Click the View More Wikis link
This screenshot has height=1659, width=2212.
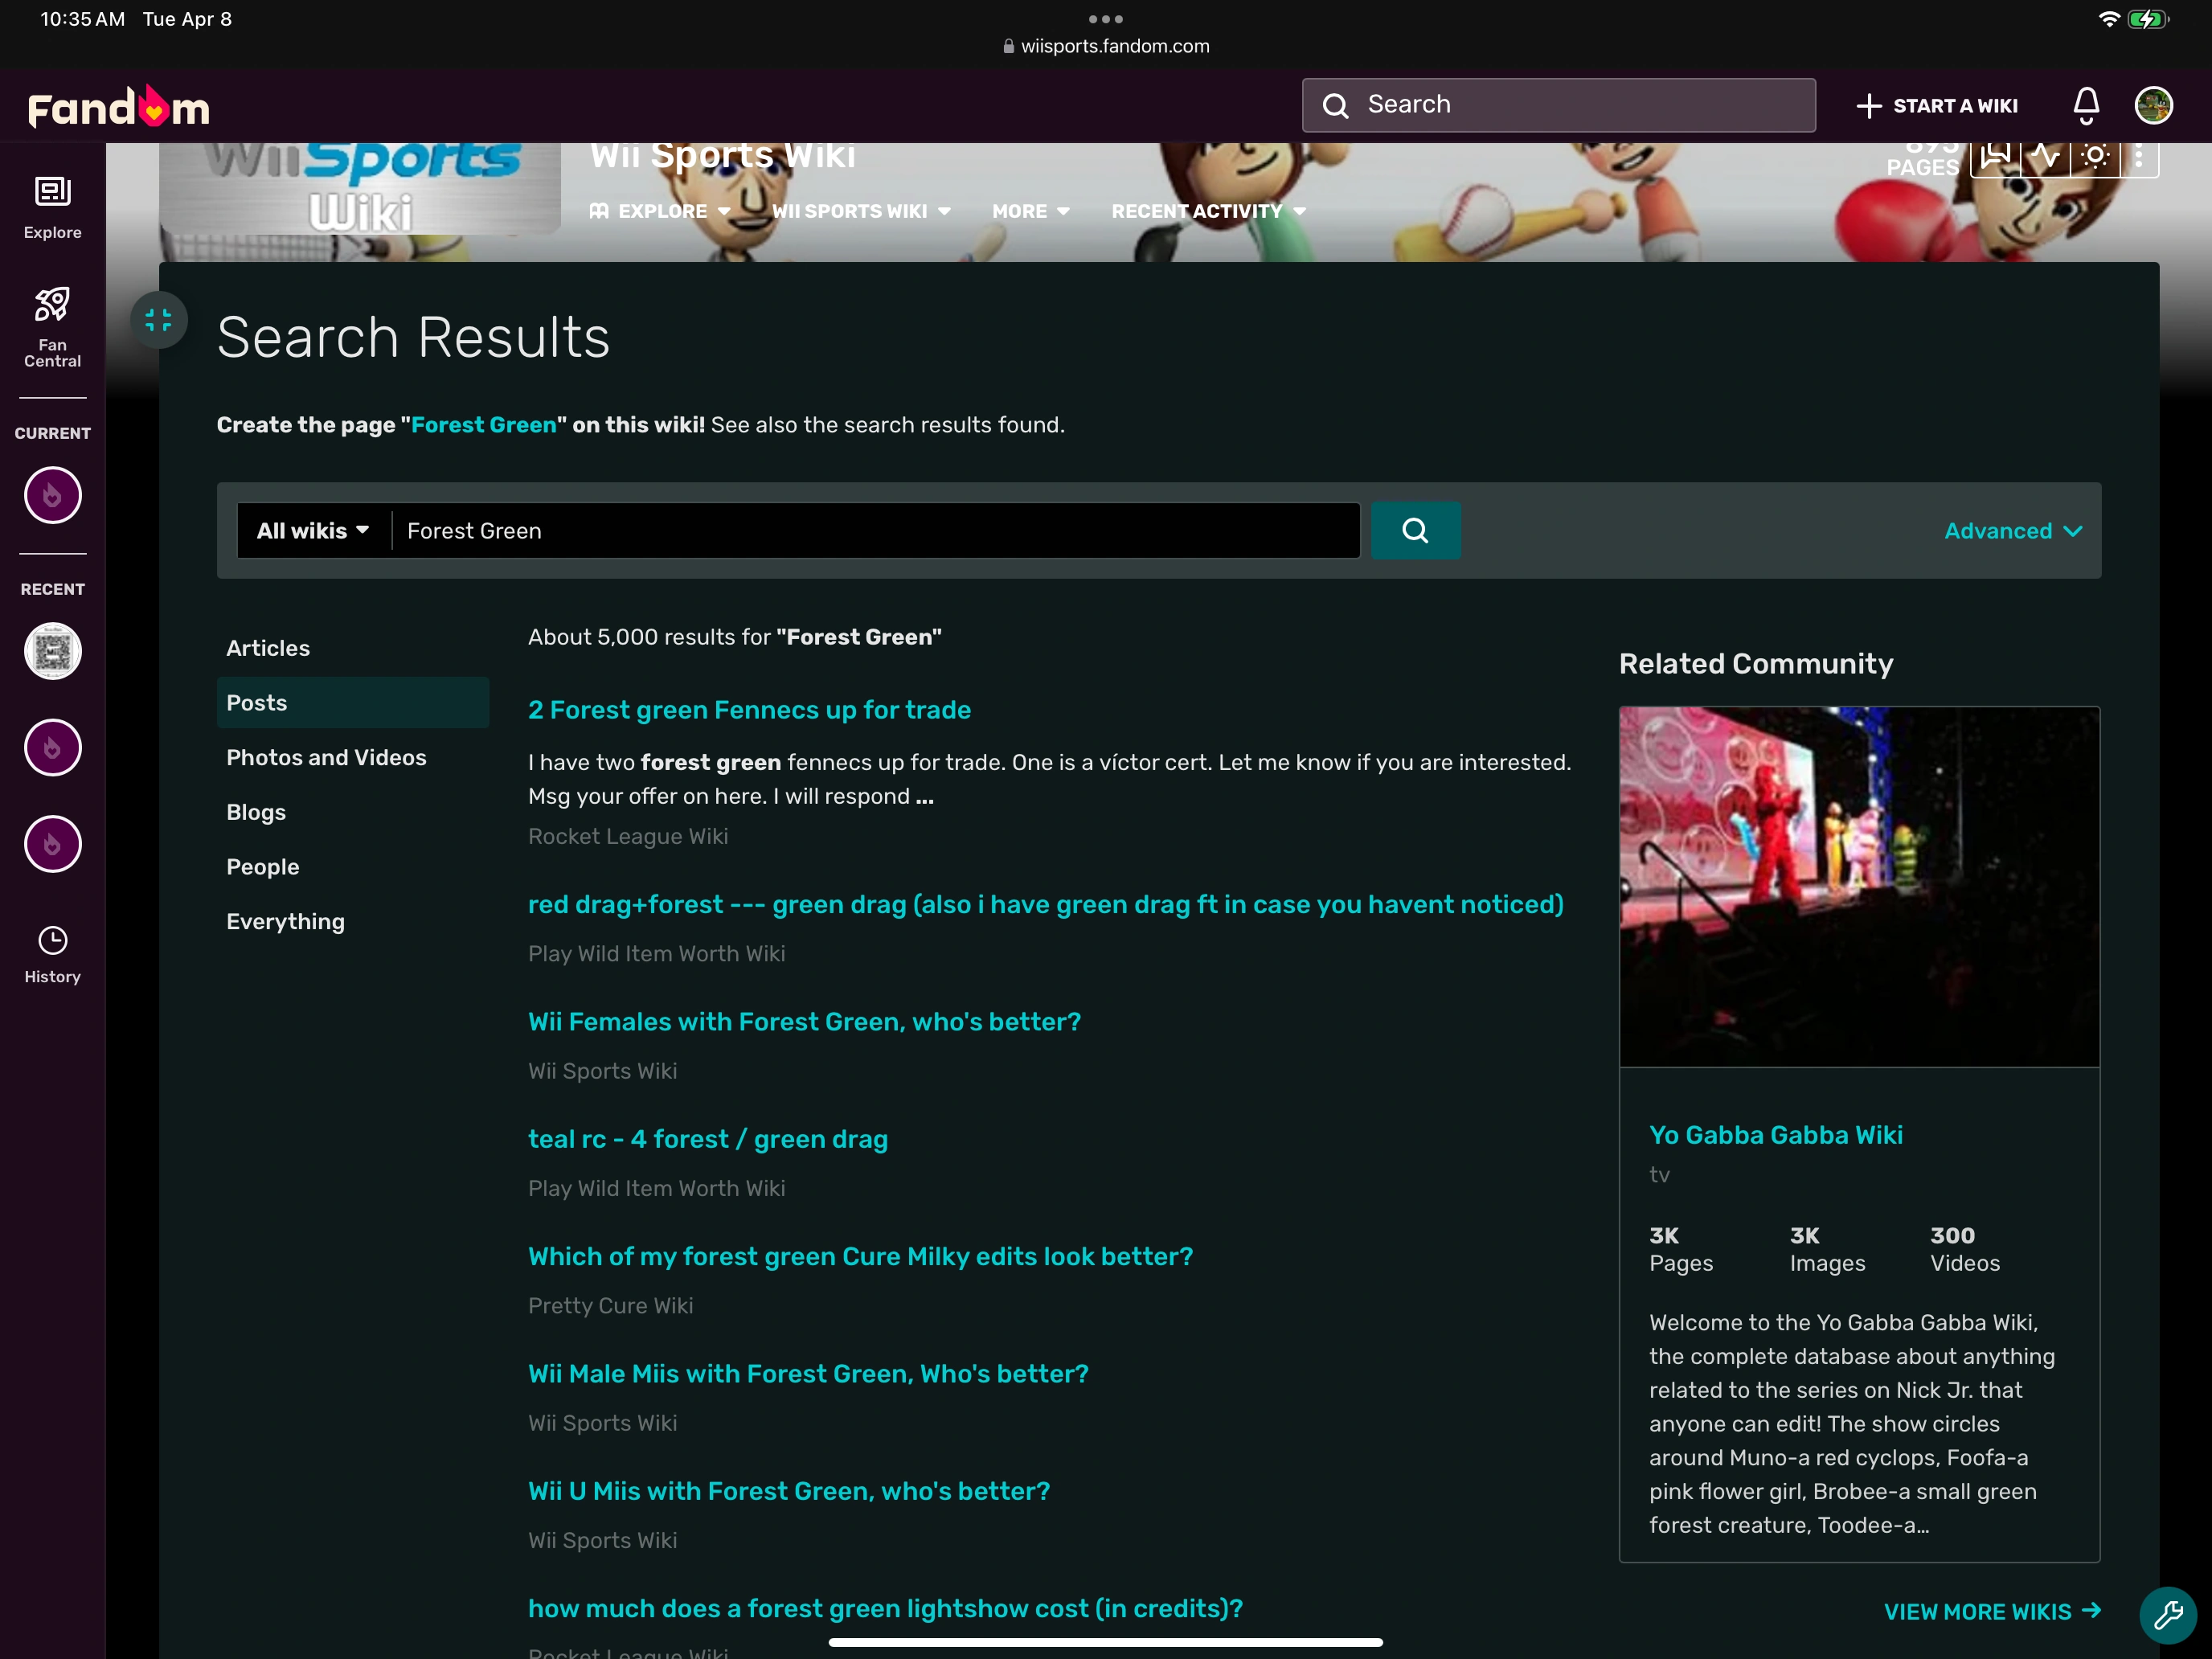coord(1991,1611)
